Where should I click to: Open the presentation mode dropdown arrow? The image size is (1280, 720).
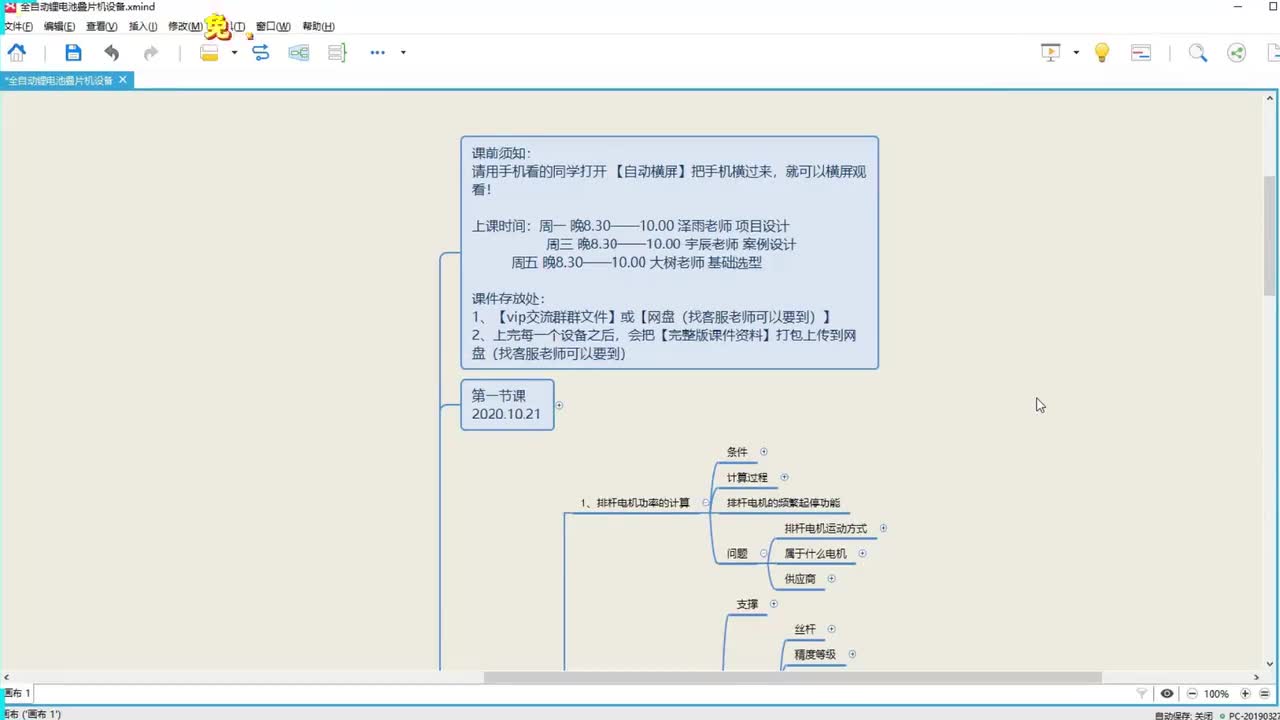[1076, 53]
